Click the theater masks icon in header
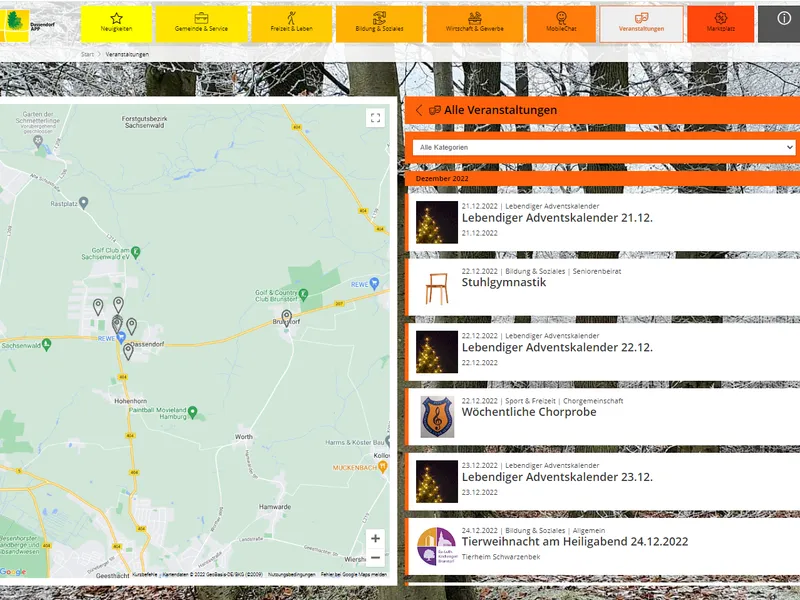The height and width of the screenshot is (600, 800). tap(435, 110)
